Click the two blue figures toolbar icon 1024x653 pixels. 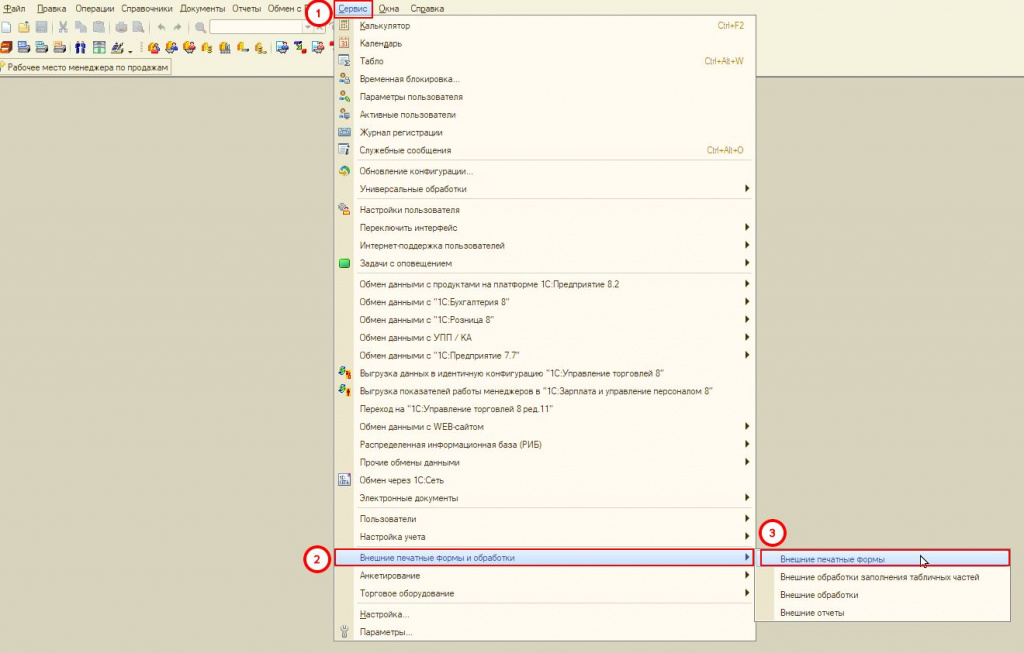80,47
